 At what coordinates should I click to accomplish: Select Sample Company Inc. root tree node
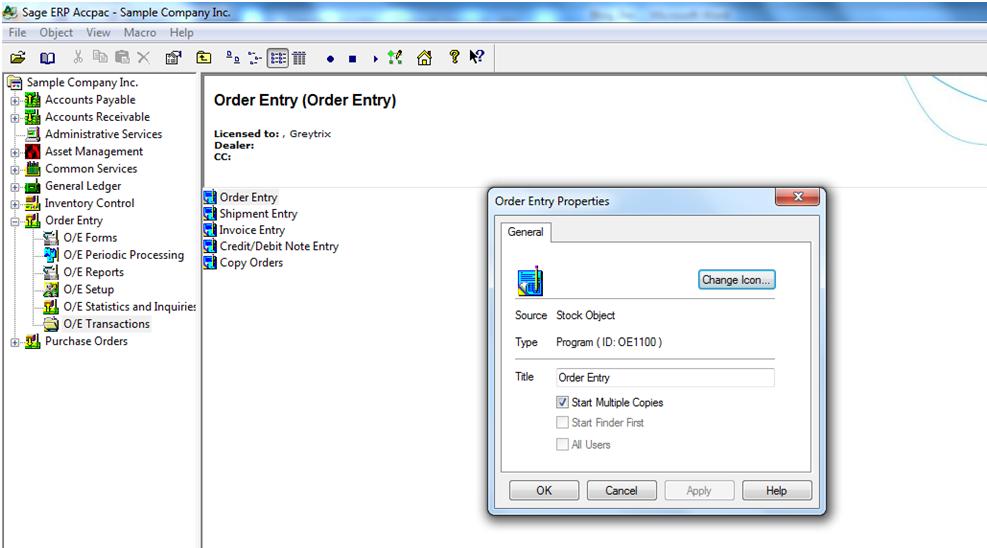82,82
